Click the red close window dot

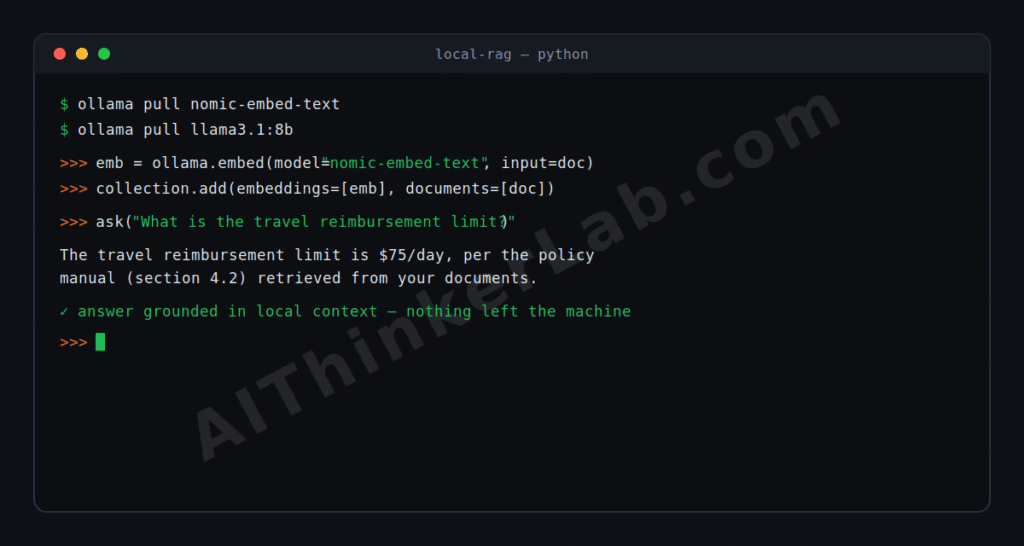pyautogui.click(x=59, y=54)
